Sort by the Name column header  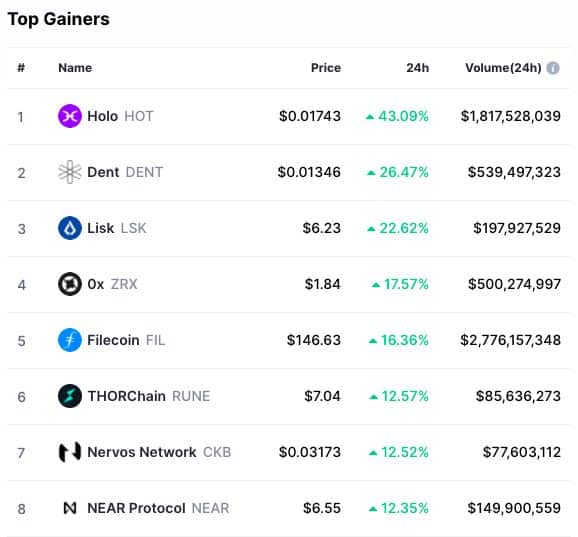click(75, 68)
